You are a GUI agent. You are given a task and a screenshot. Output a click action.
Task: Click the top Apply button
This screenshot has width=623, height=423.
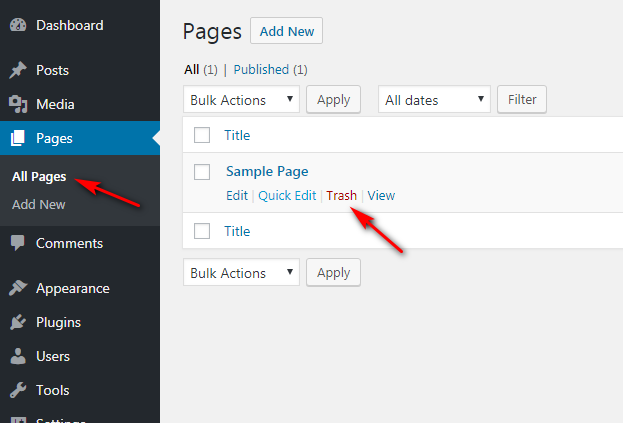[x=333, y=100]
